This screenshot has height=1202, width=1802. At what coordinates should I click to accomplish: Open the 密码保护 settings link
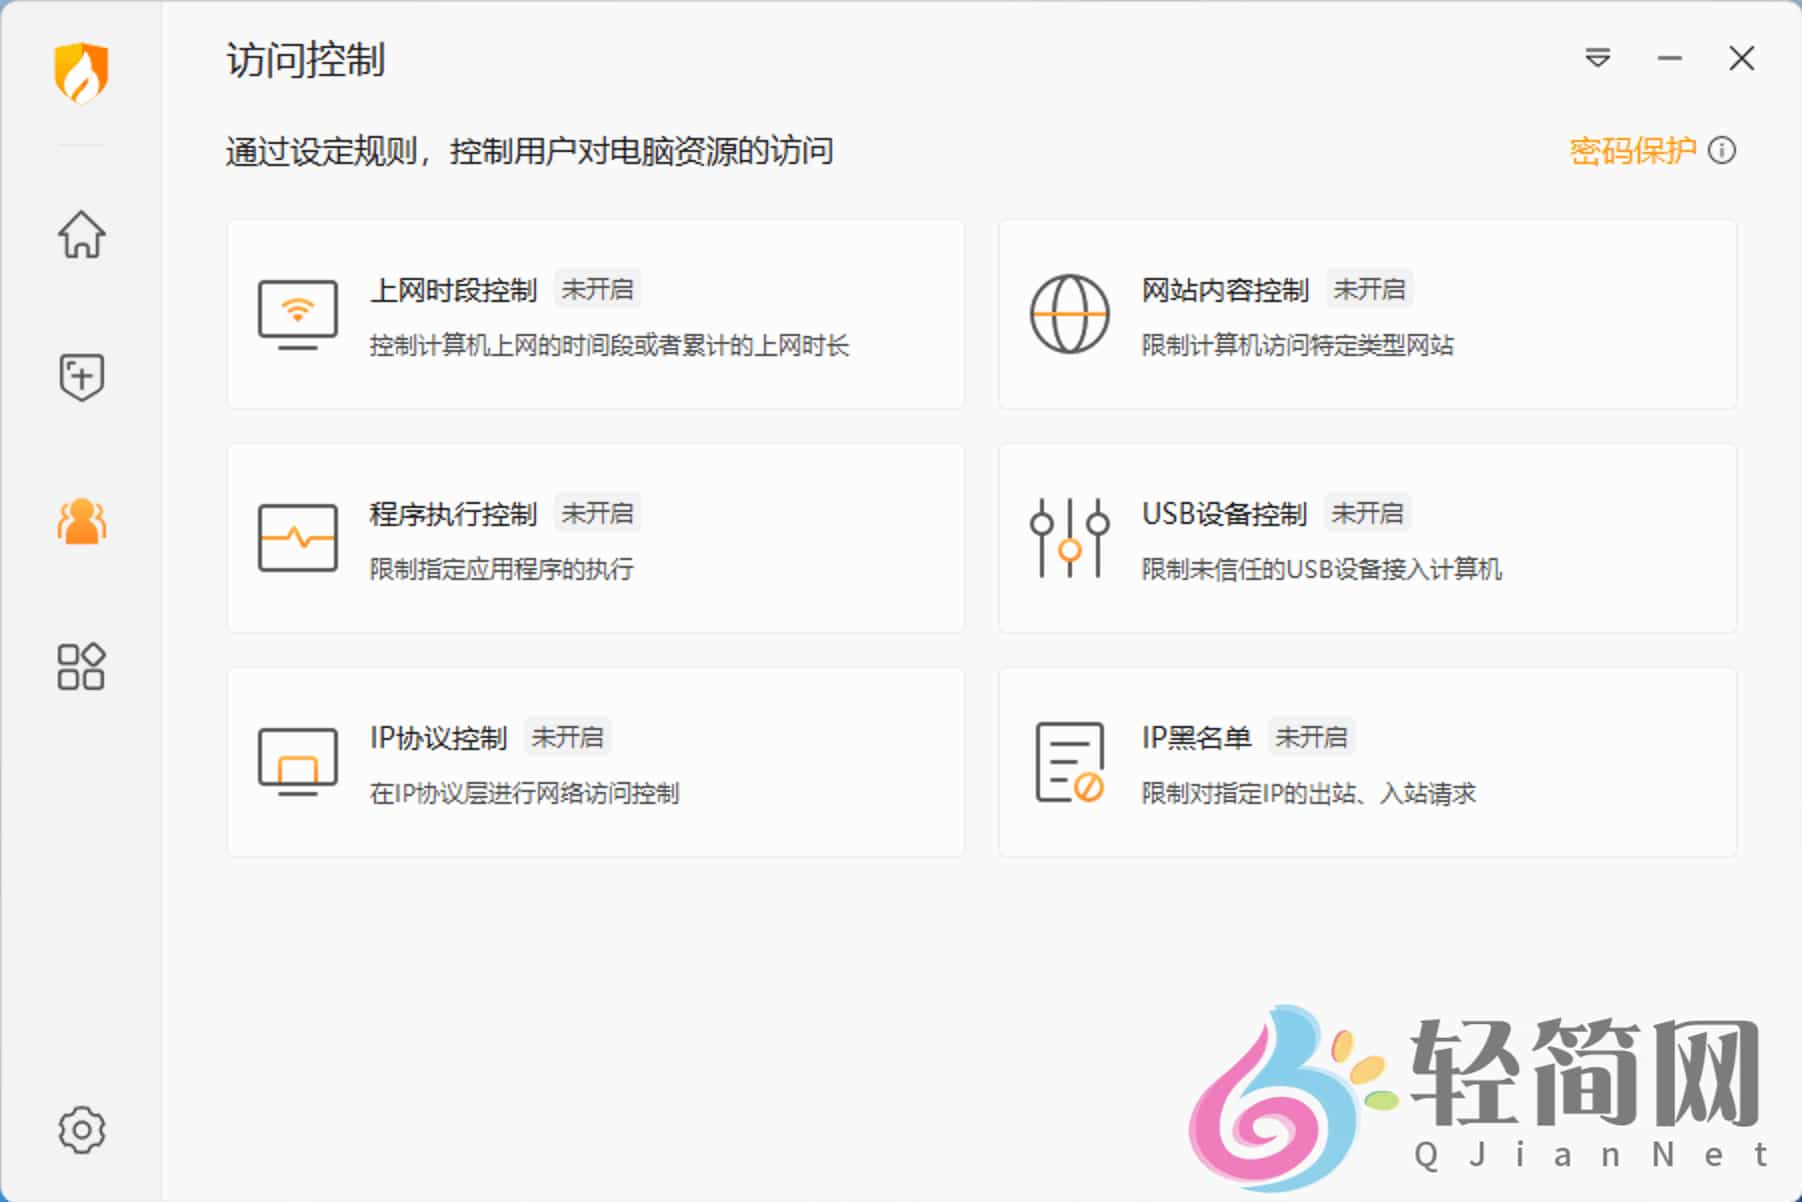pos(1630,150)
